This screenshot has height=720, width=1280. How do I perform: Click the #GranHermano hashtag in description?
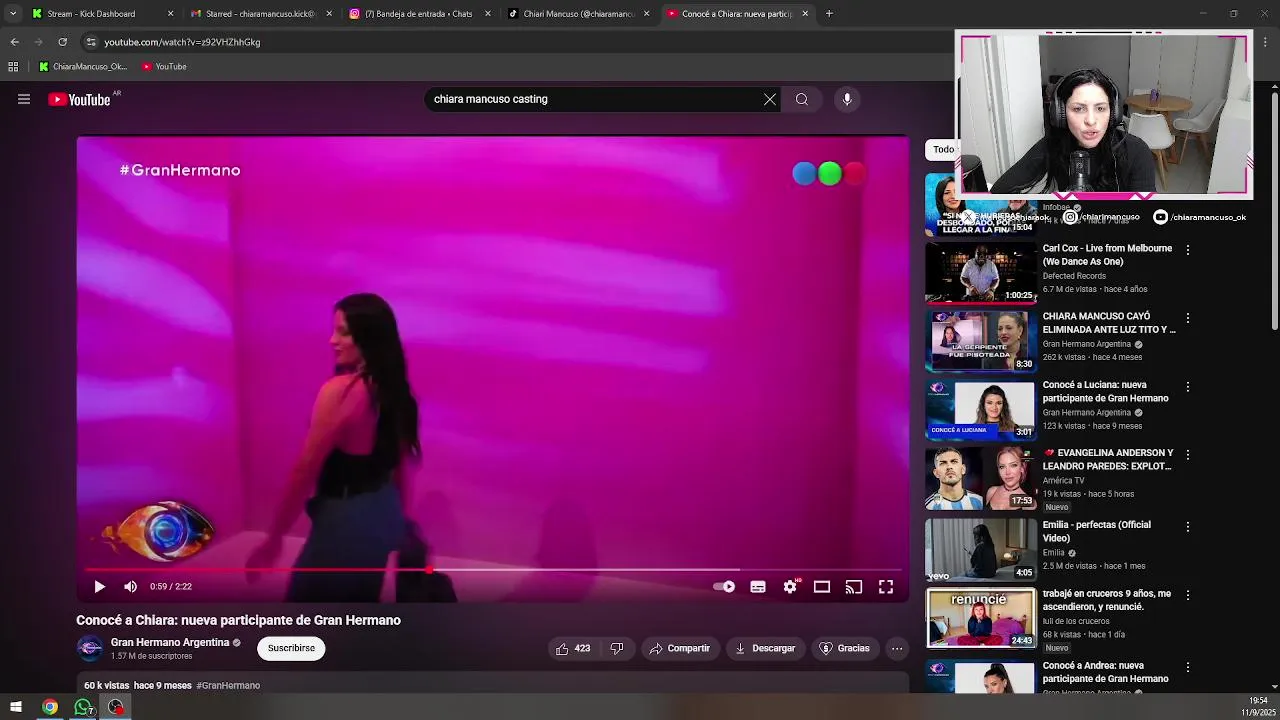228,686
